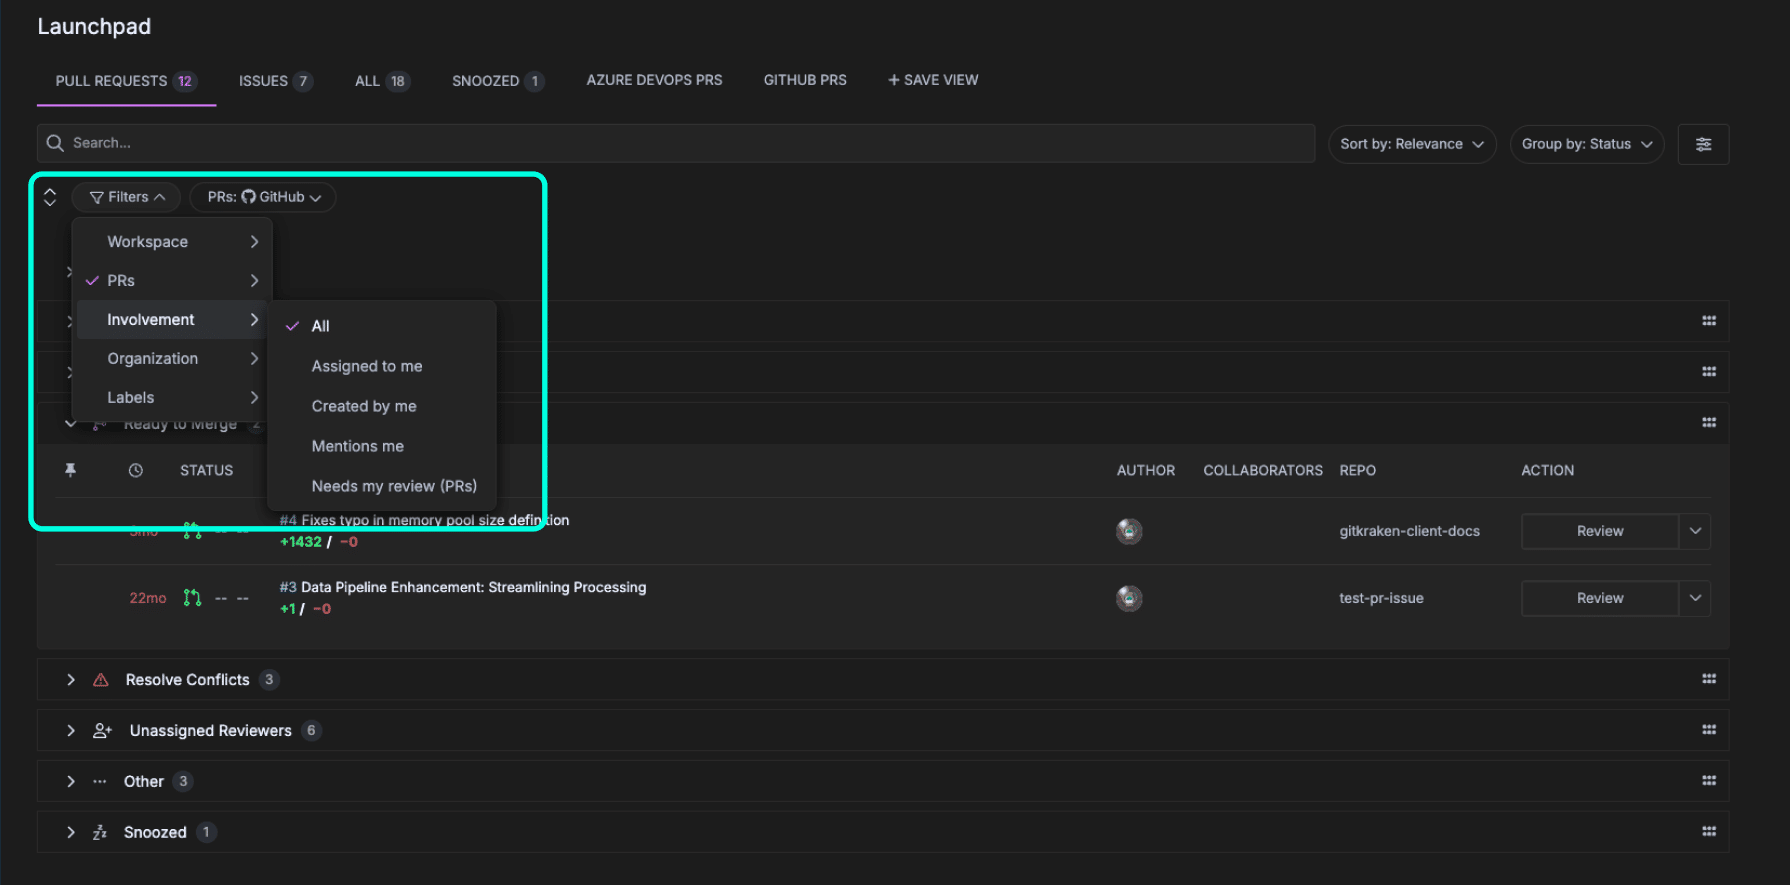Click the Snoozed group sleep icon

pyautogui.click(x=100, y=832)
